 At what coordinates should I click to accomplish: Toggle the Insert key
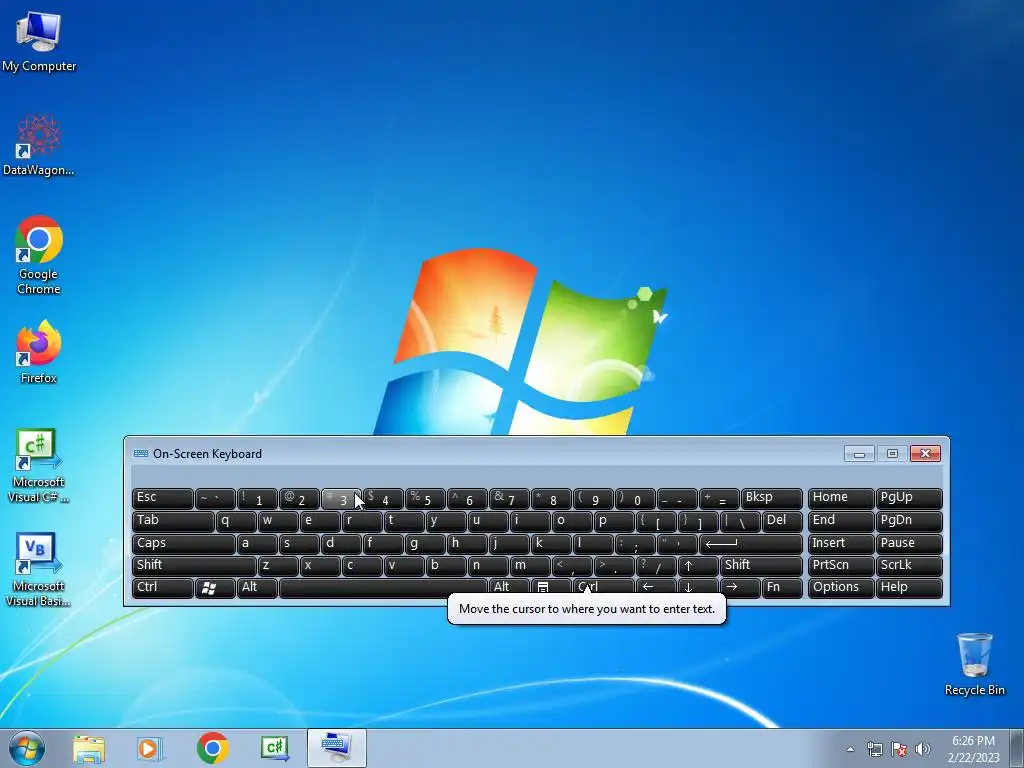click(840, 543)
